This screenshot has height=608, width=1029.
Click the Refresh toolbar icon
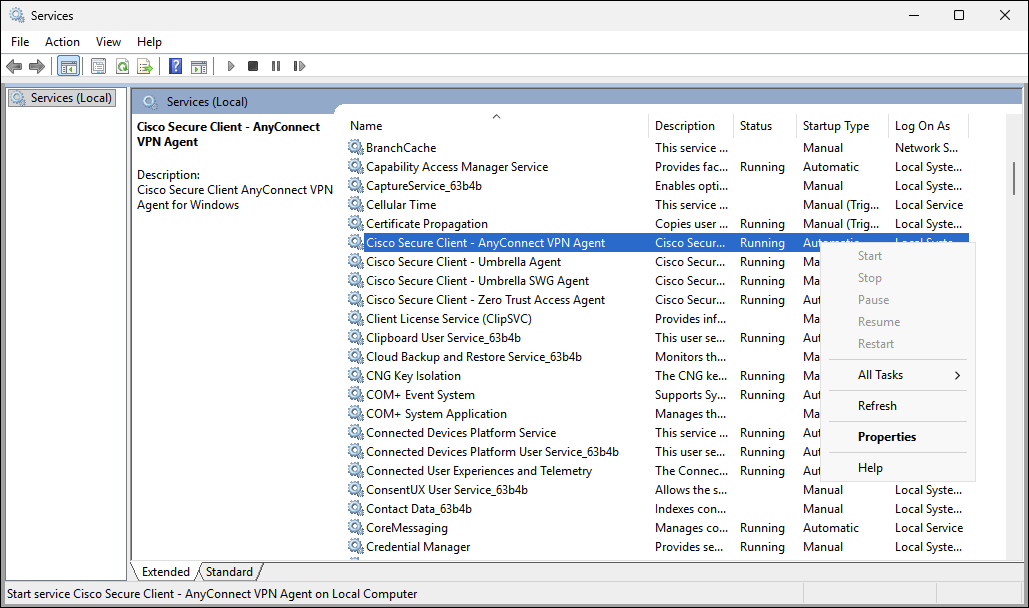click(x=122, y=66)
